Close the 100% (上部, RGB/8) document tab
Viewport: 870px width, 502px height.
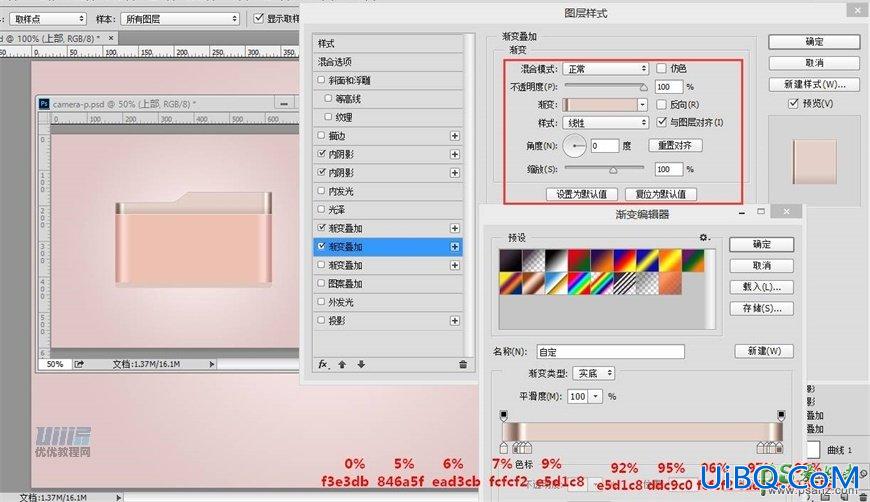coord(111,38)
